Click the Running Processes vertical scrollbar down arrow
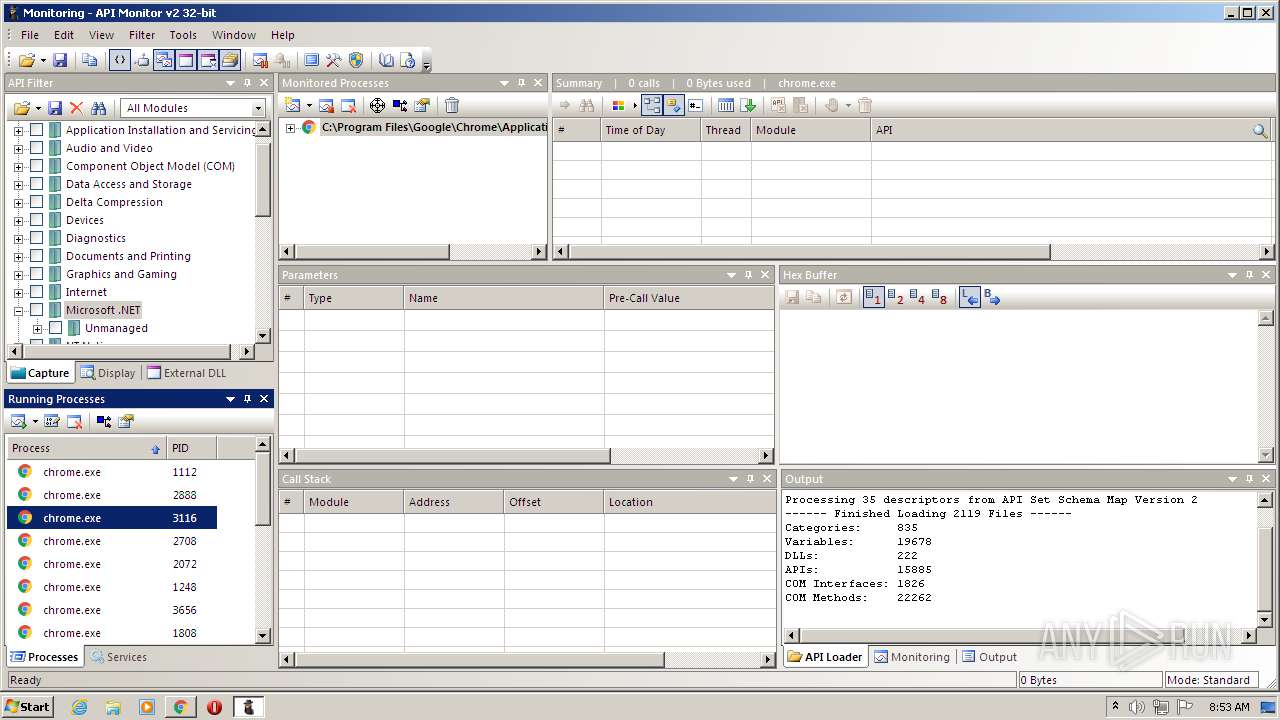Viewport: 1280px width, 720px height. (263, 635)
